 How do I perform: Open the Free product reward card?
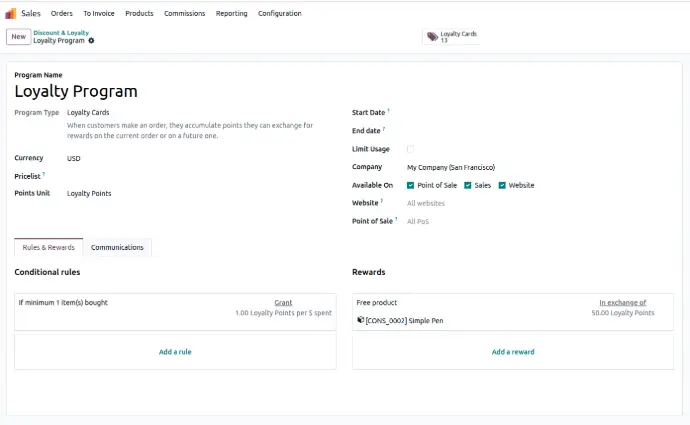[x=513, y=312]
